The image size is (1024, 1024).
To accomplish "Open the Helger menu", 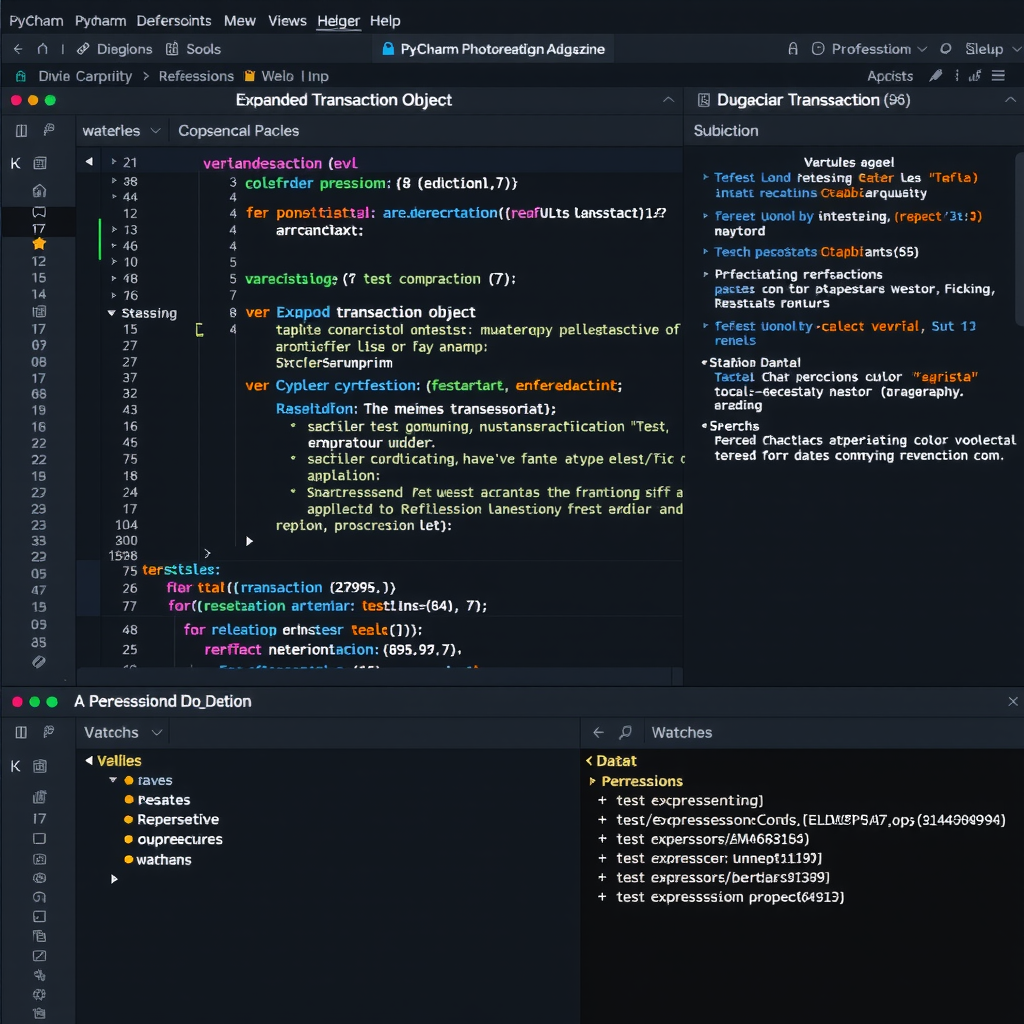I will pyautogui.click(x=338, y=20).
